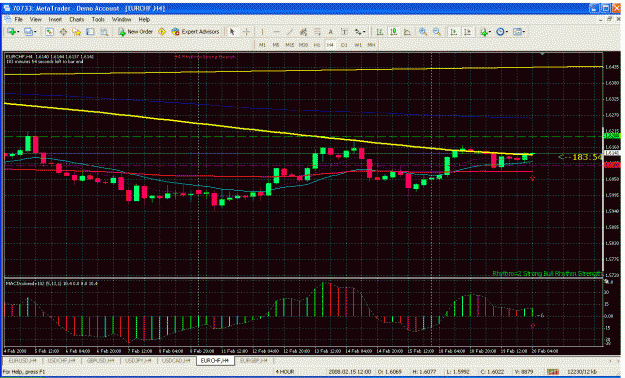Viewport: 625px width, 378px height.
Task: Select the H1 timeframe
Action: pos(317,45)
